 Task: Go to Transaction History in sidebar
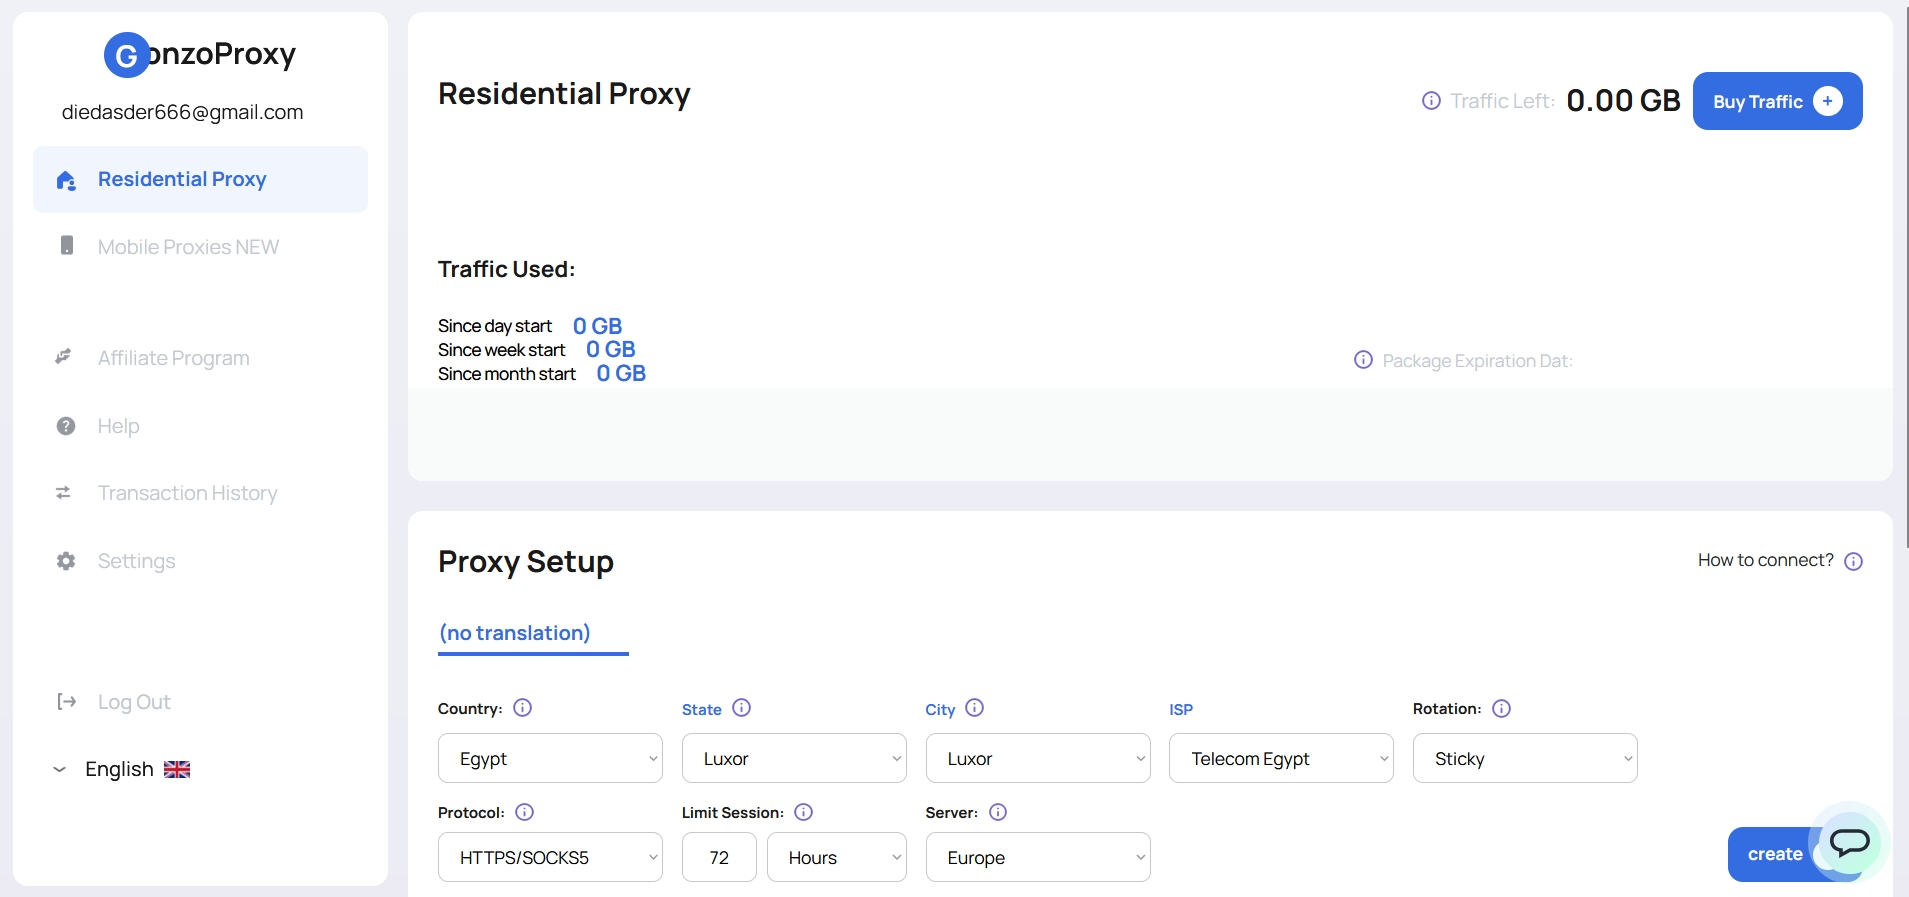(187, 493)
